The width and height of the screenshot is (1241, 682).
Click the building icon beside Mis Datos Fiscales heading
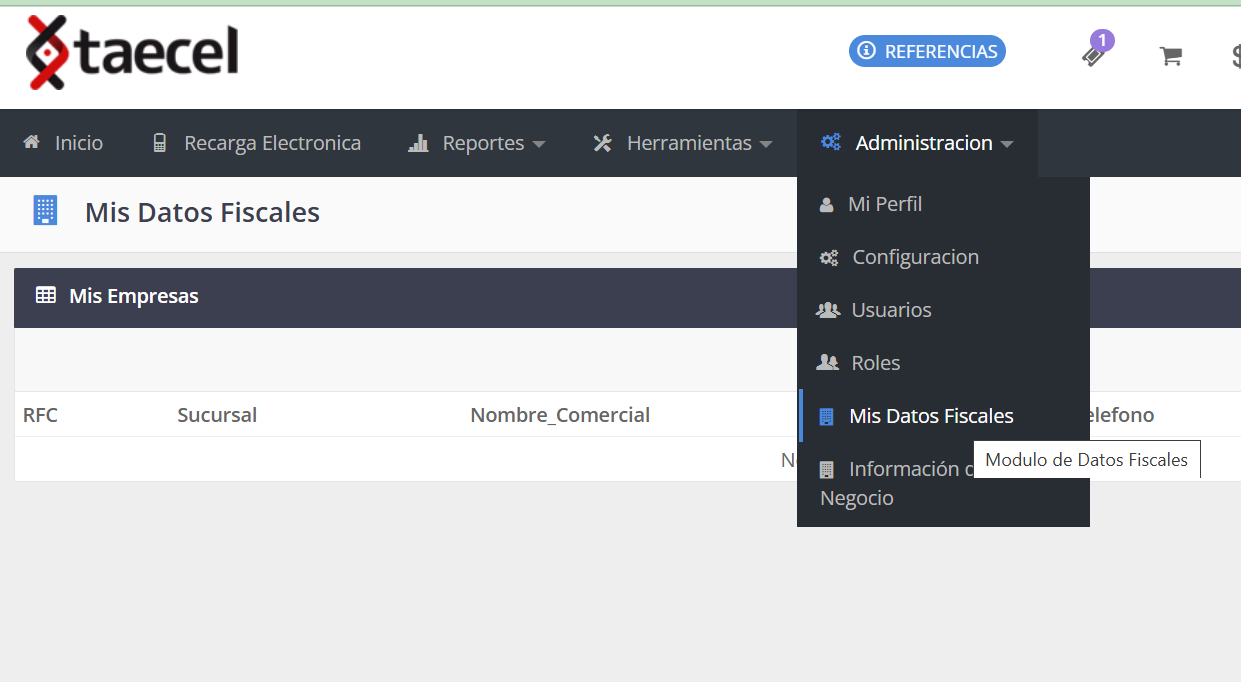[45, 211]
